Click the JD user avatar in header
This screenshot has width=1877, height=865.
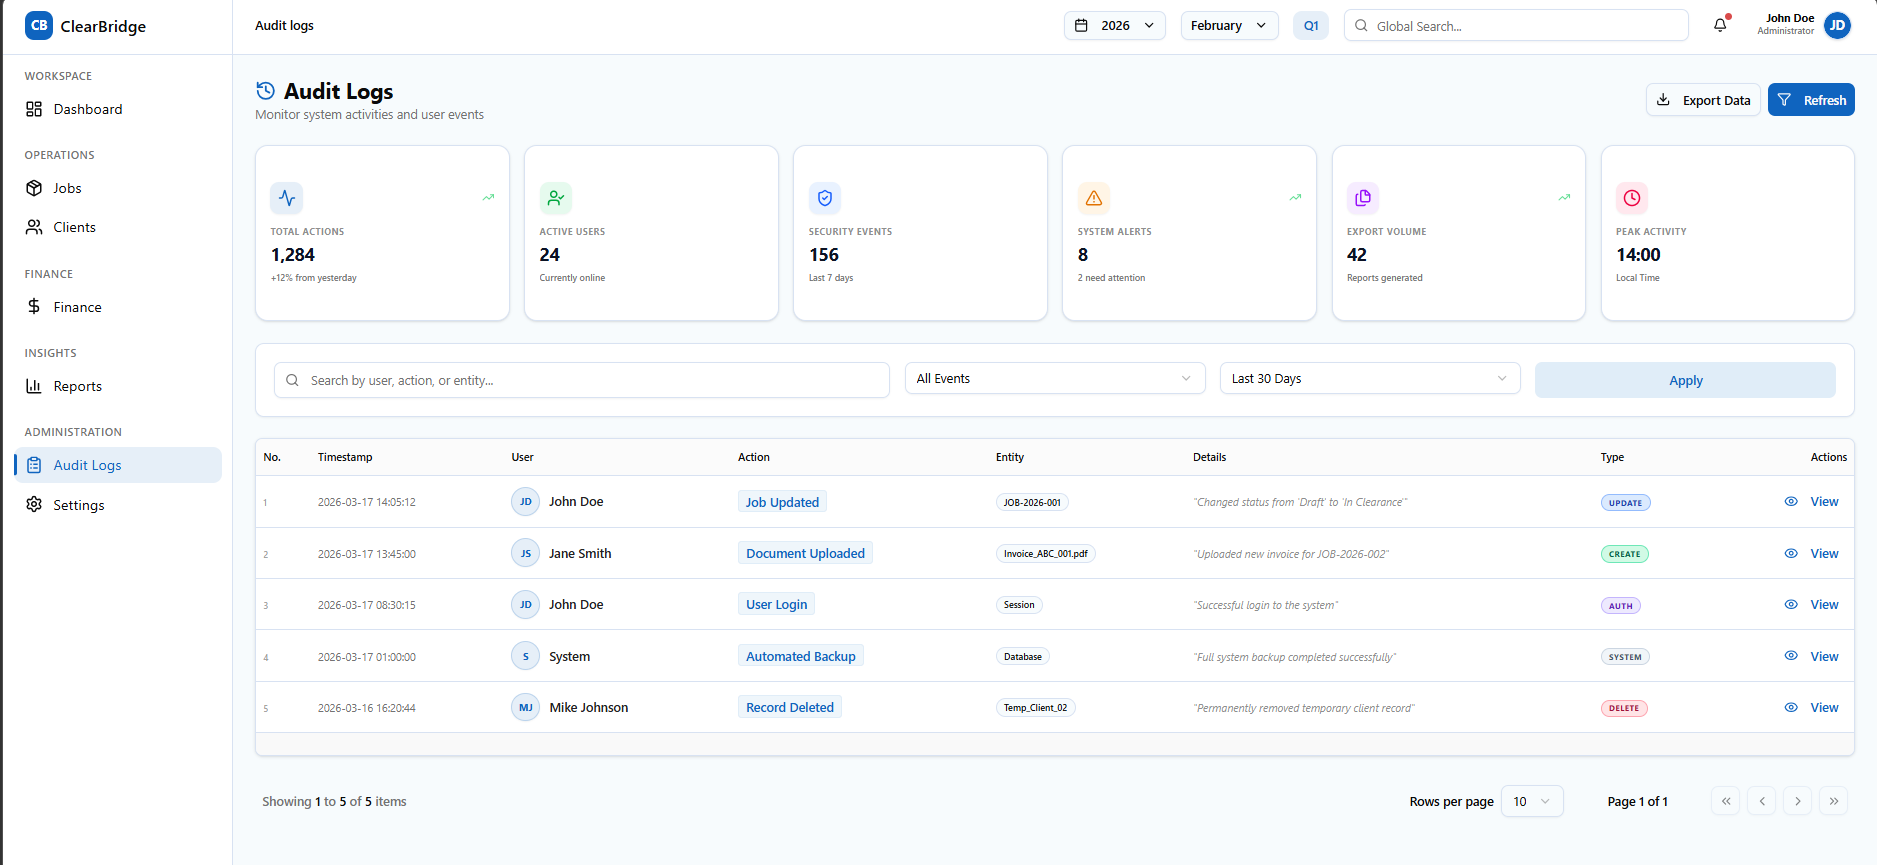pos(1837,25)
